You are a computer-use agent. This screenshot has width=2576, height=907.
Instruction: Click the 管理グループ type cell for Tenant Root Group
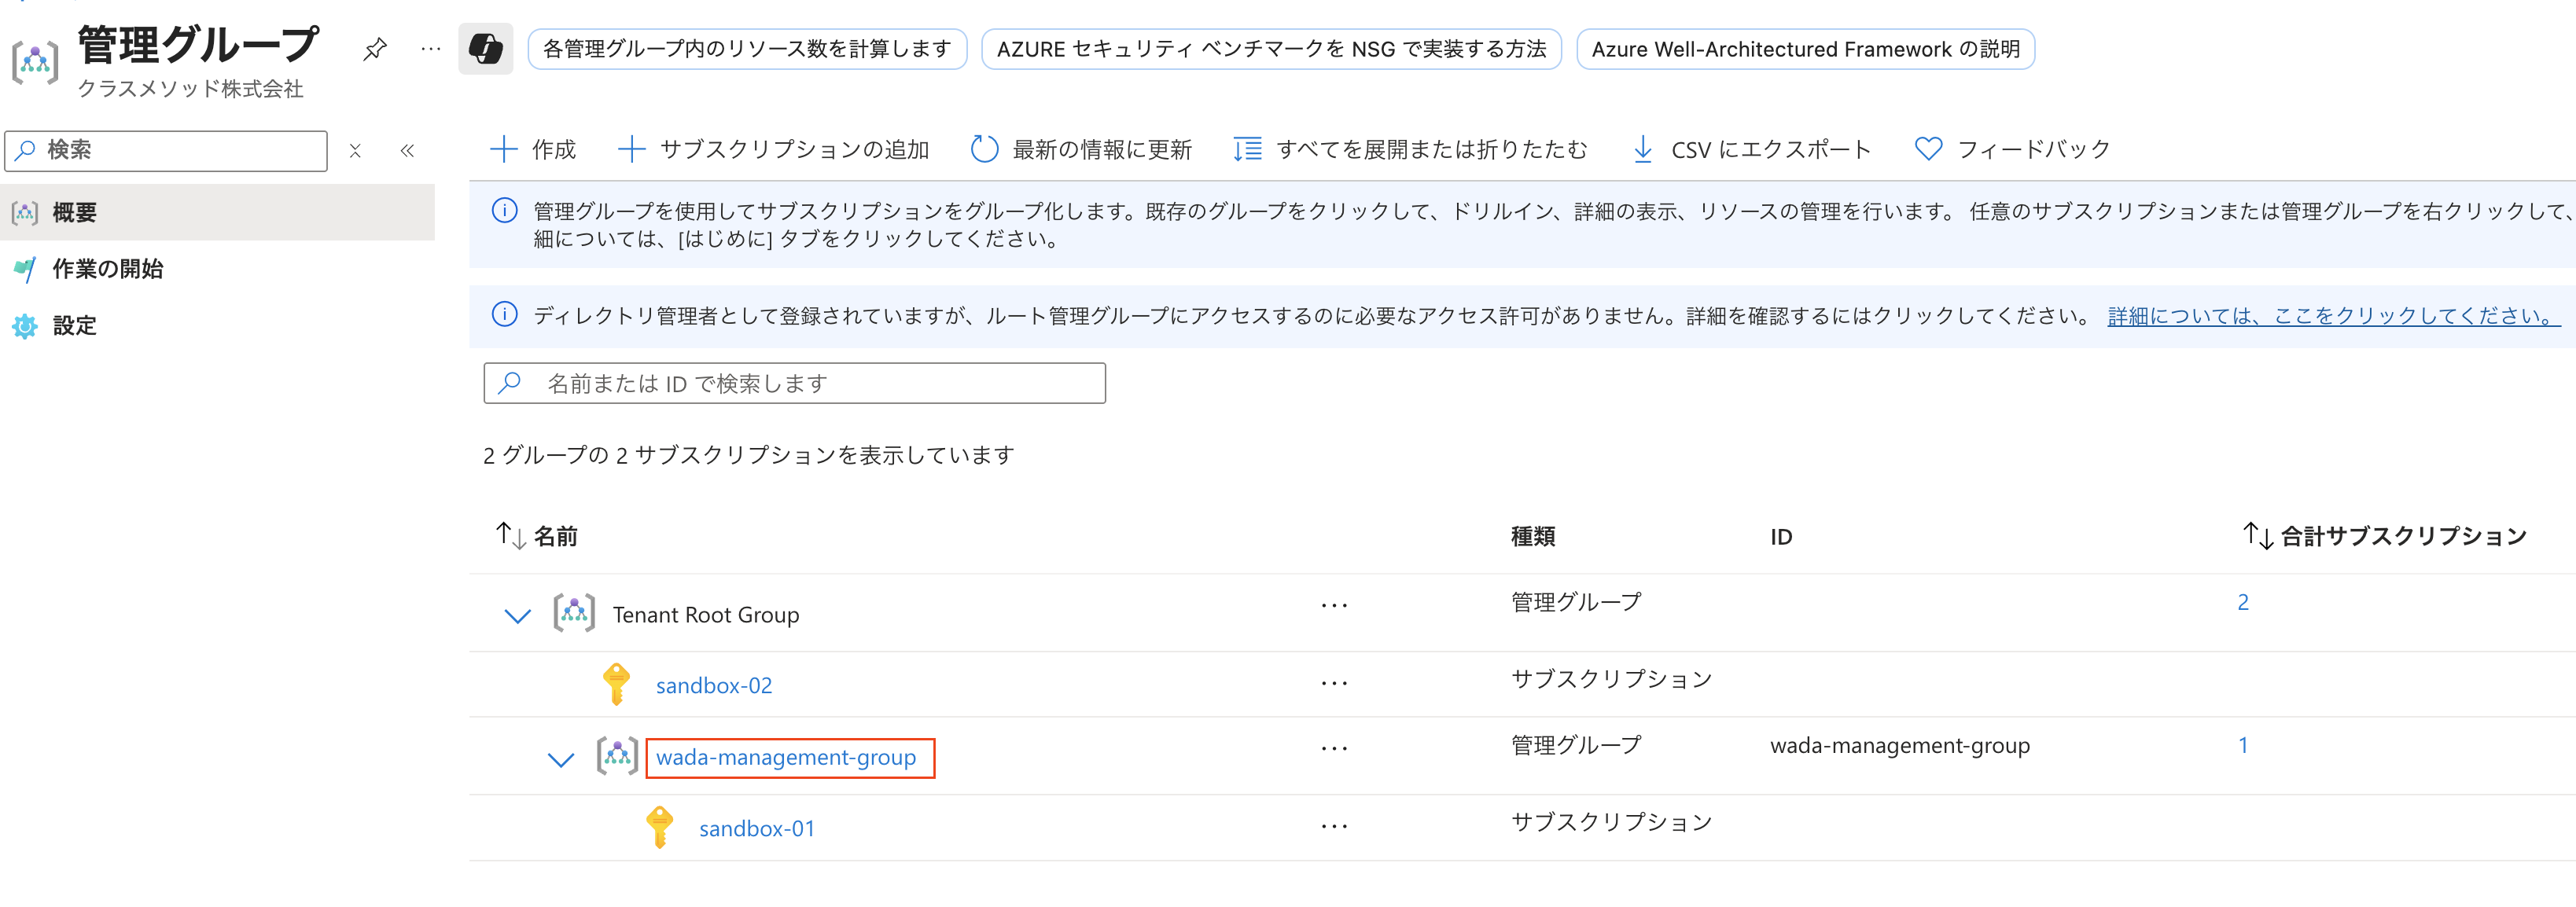1576,602
